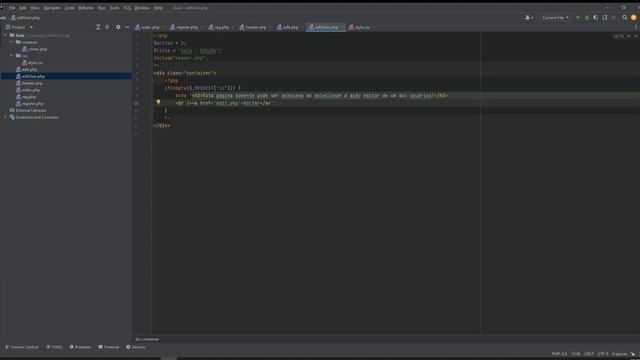Viewport: 640px width, 360px height.
Task: Click the green Run button
Action: pyautogui.click(x=578, y=18)
